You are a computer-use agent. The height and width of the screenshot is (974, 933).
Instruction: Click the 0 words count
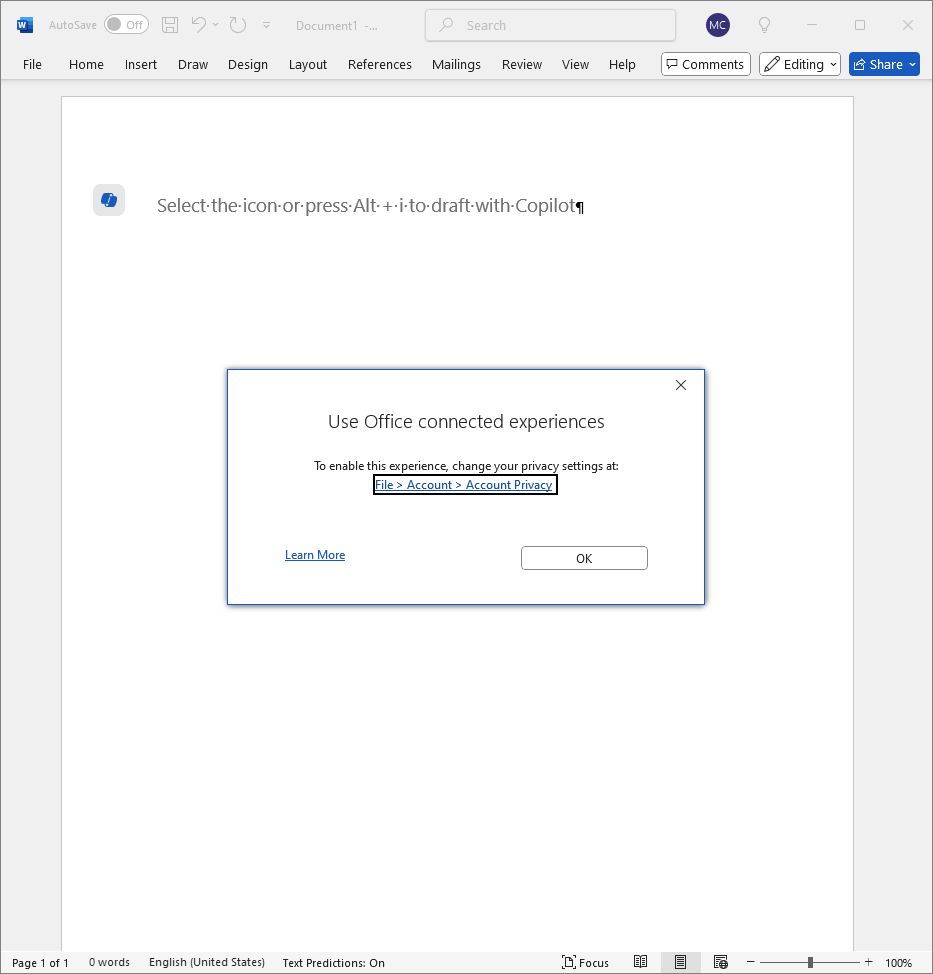click(109, 962)
